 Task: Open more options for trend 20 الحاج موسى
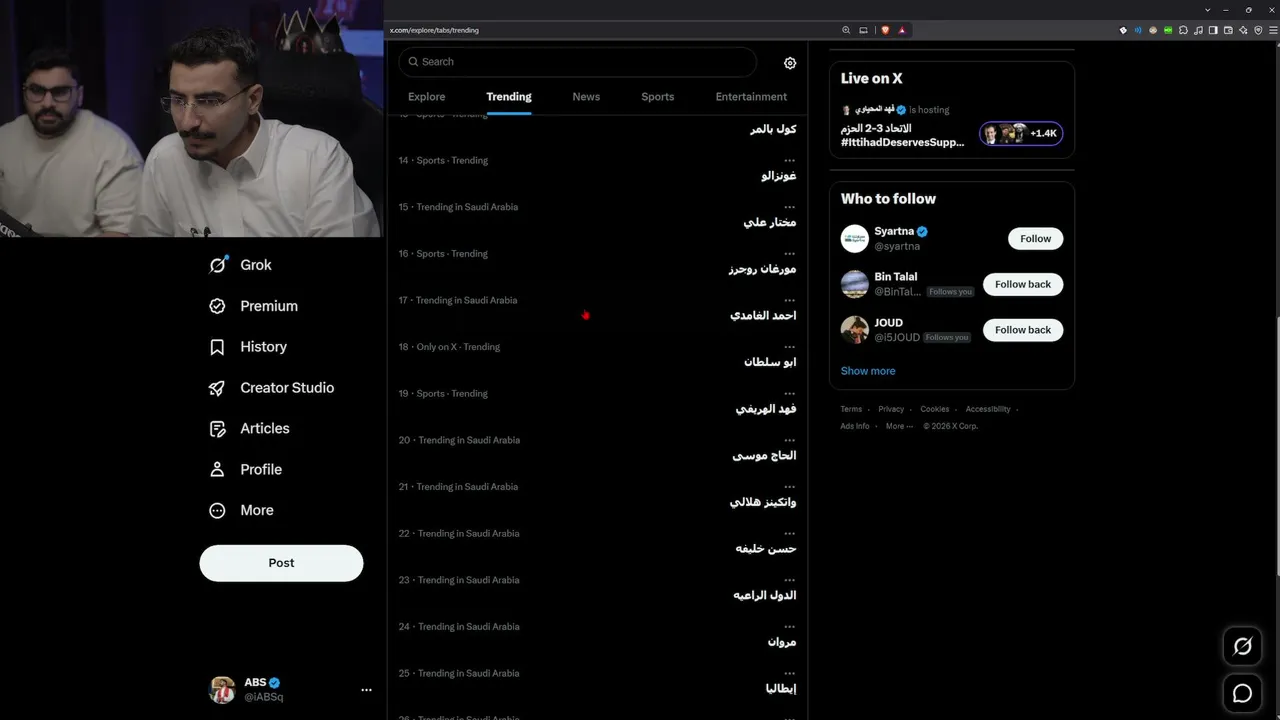(x=789, y=440)
